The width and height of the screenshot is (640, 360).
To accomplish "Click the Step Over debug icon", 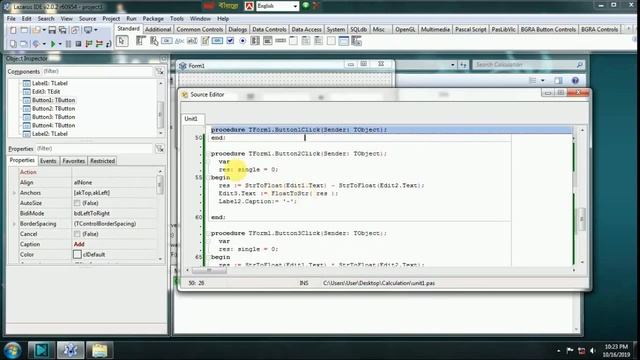I will (99, 44).
